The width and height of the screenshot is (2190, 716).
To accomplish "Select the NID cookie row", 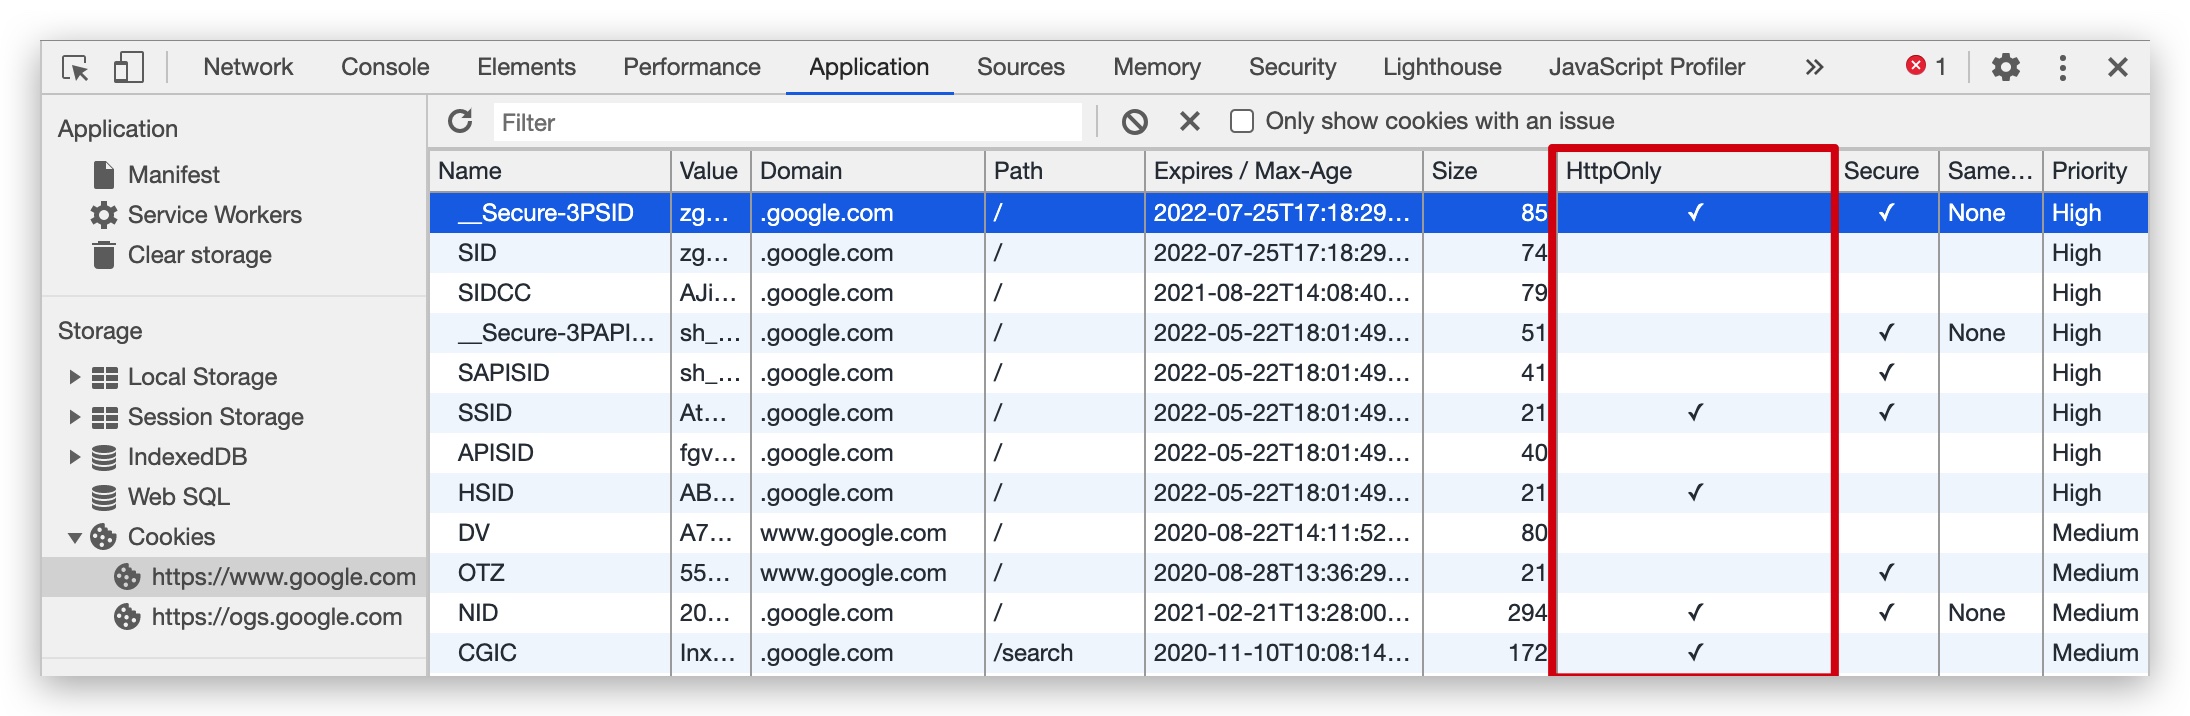I will [x=478, y=613].
